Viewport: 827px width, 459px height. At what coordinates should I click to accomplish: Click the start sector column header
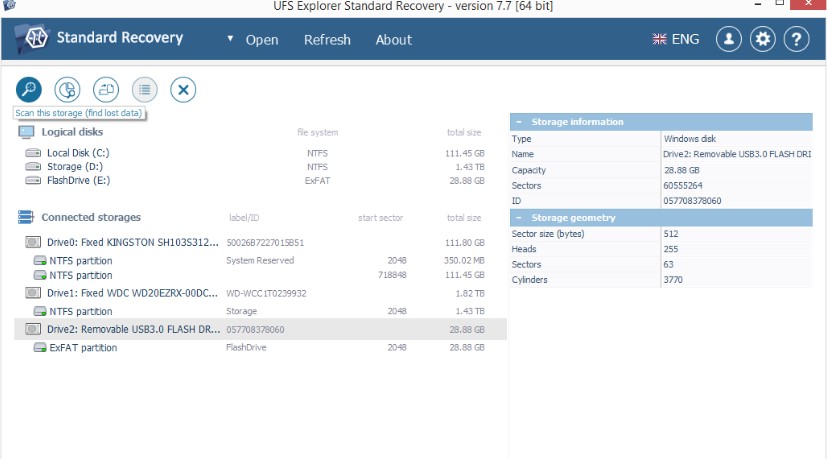(380, 218)
